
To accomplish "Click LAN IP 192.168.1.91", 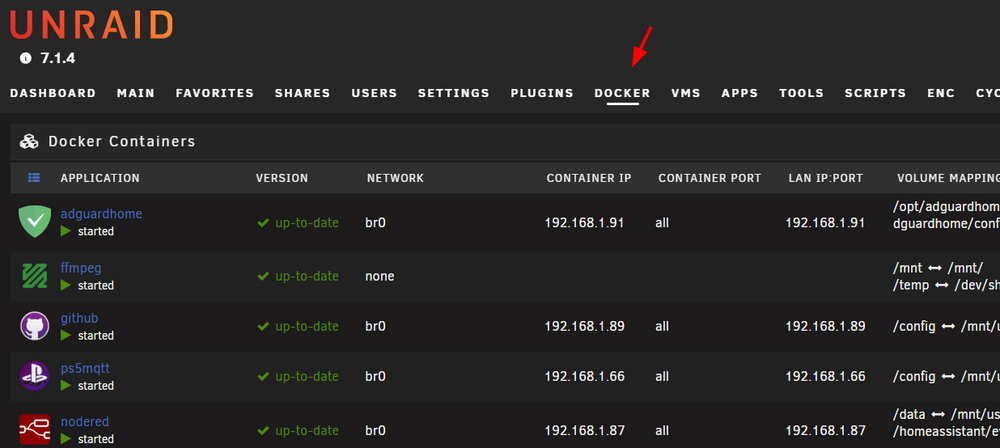I will click(x=825, y=223).
